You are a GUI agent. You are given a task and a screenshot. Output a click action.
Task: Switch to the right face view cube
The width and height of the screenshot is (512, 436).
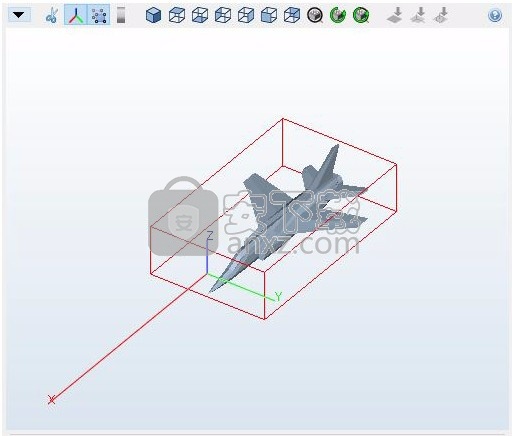[246, 15]
